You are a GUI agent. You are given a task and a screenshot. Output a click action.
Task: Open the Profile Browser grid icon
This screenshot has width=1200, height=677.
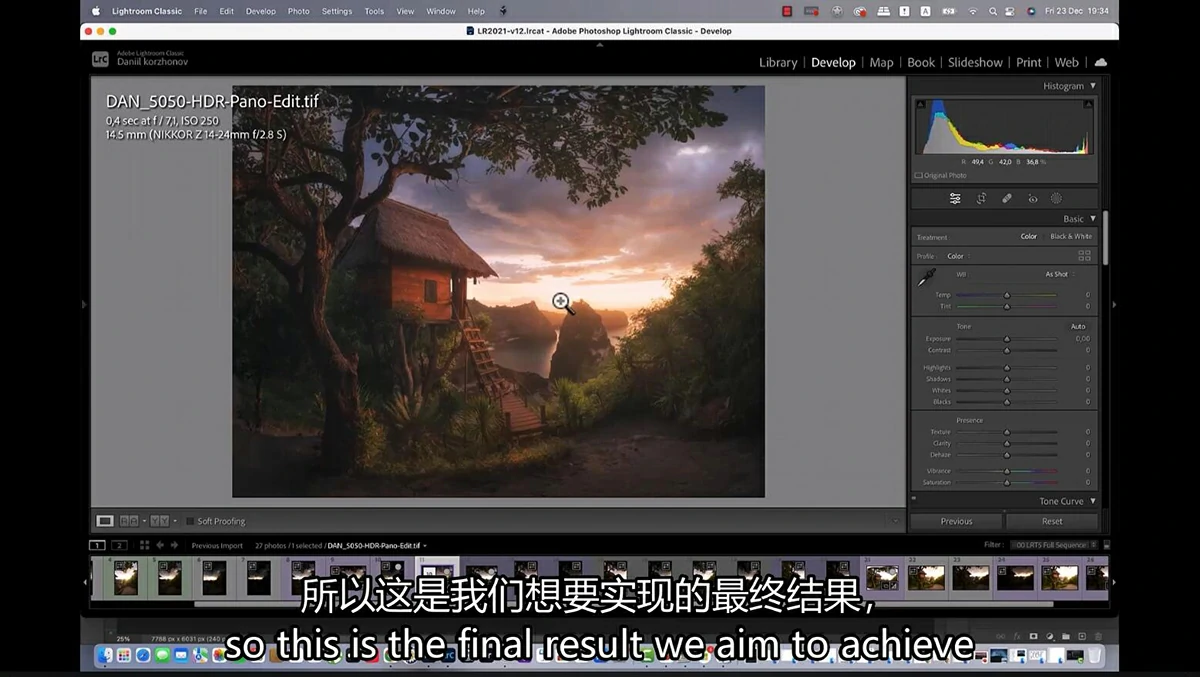pyautogui.click(x=1084, y=256)
